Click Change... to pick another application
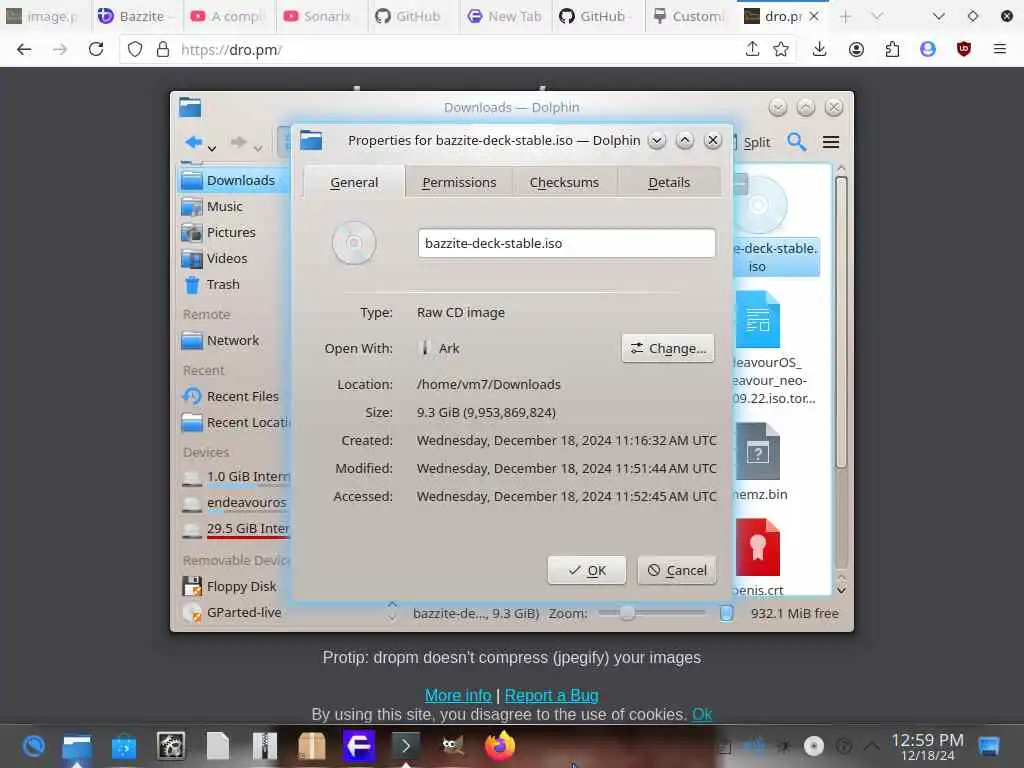1024x768 pixels. coord(668,348)
